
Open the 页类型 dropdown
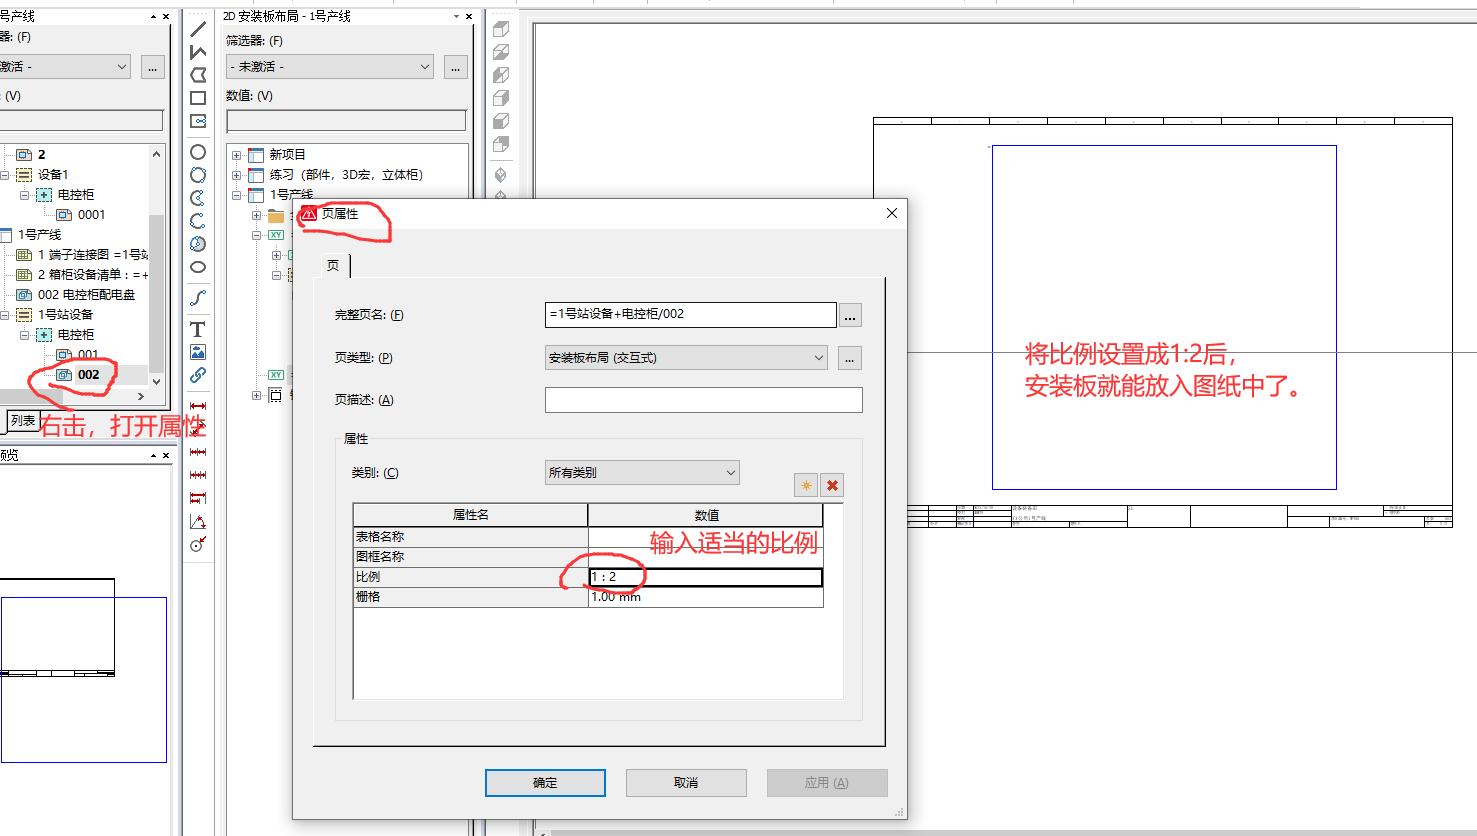(x=818, y=357)
